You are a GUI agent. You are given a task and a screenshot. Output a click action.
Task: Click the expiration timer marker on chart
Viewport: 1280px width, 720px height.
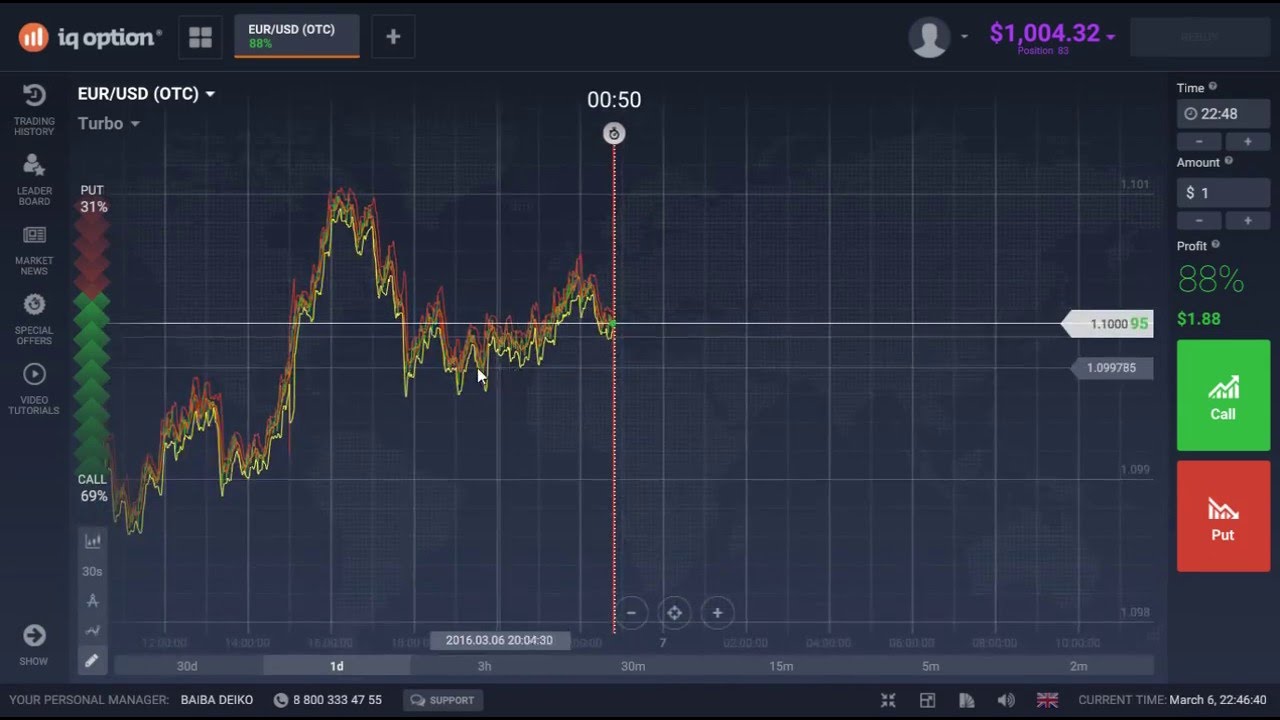point(614,134)
